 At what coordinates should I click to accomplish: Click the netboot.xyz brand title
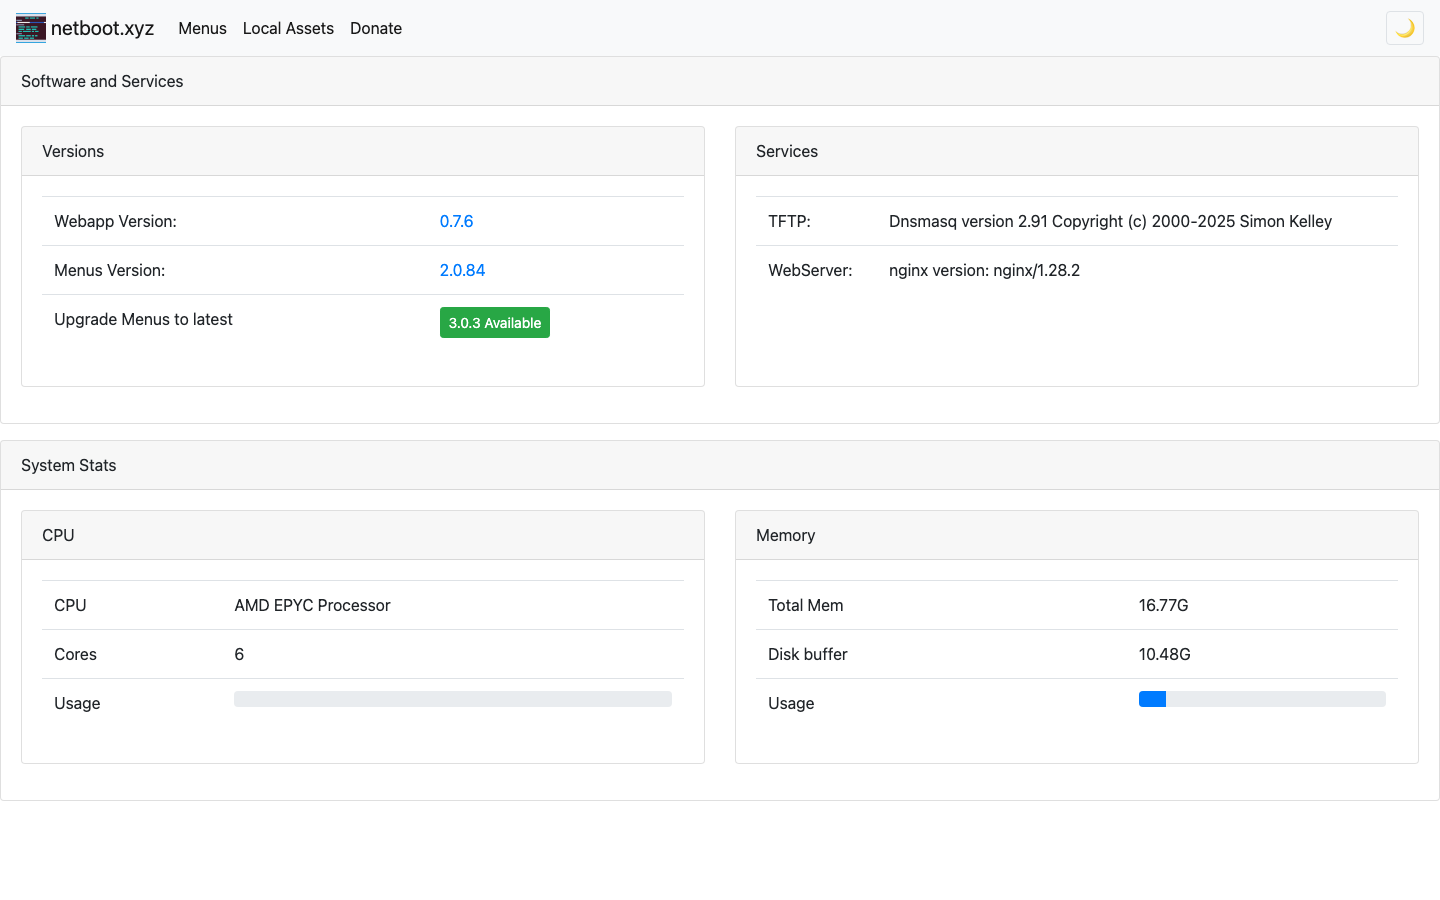click(x=102, y=28)
